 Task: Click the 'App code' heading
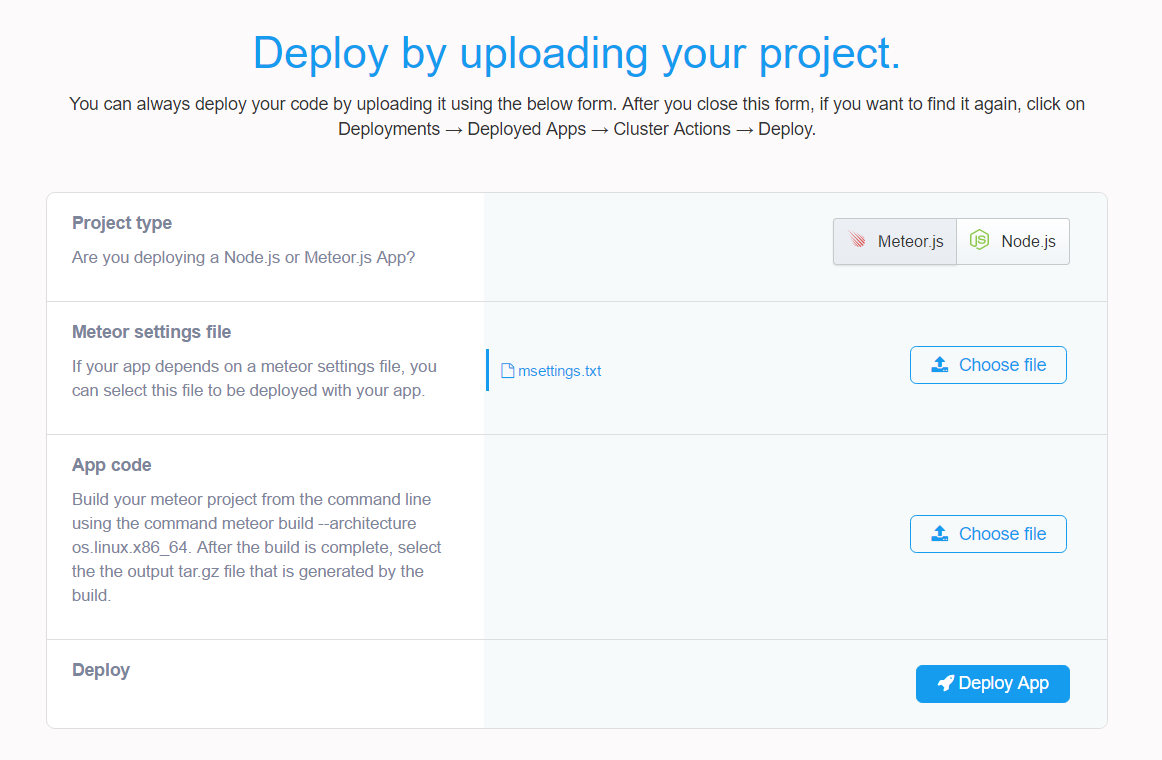[111, 465]
